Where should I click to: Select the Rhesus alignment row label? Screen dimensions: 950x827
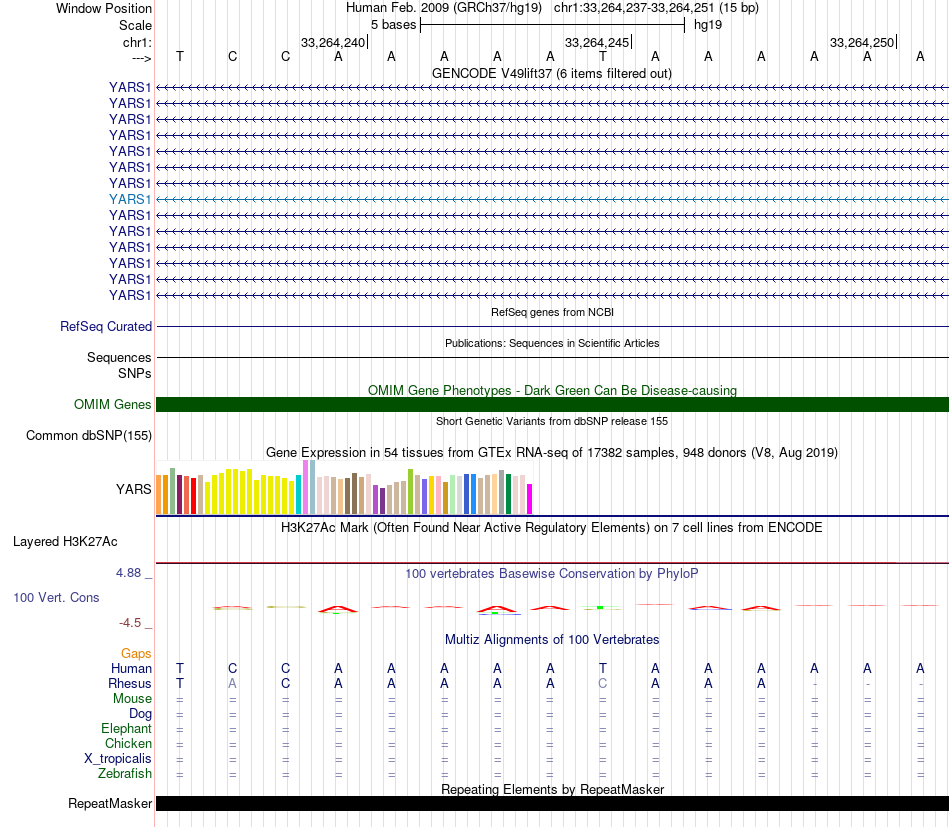click(x=130, y=683)
